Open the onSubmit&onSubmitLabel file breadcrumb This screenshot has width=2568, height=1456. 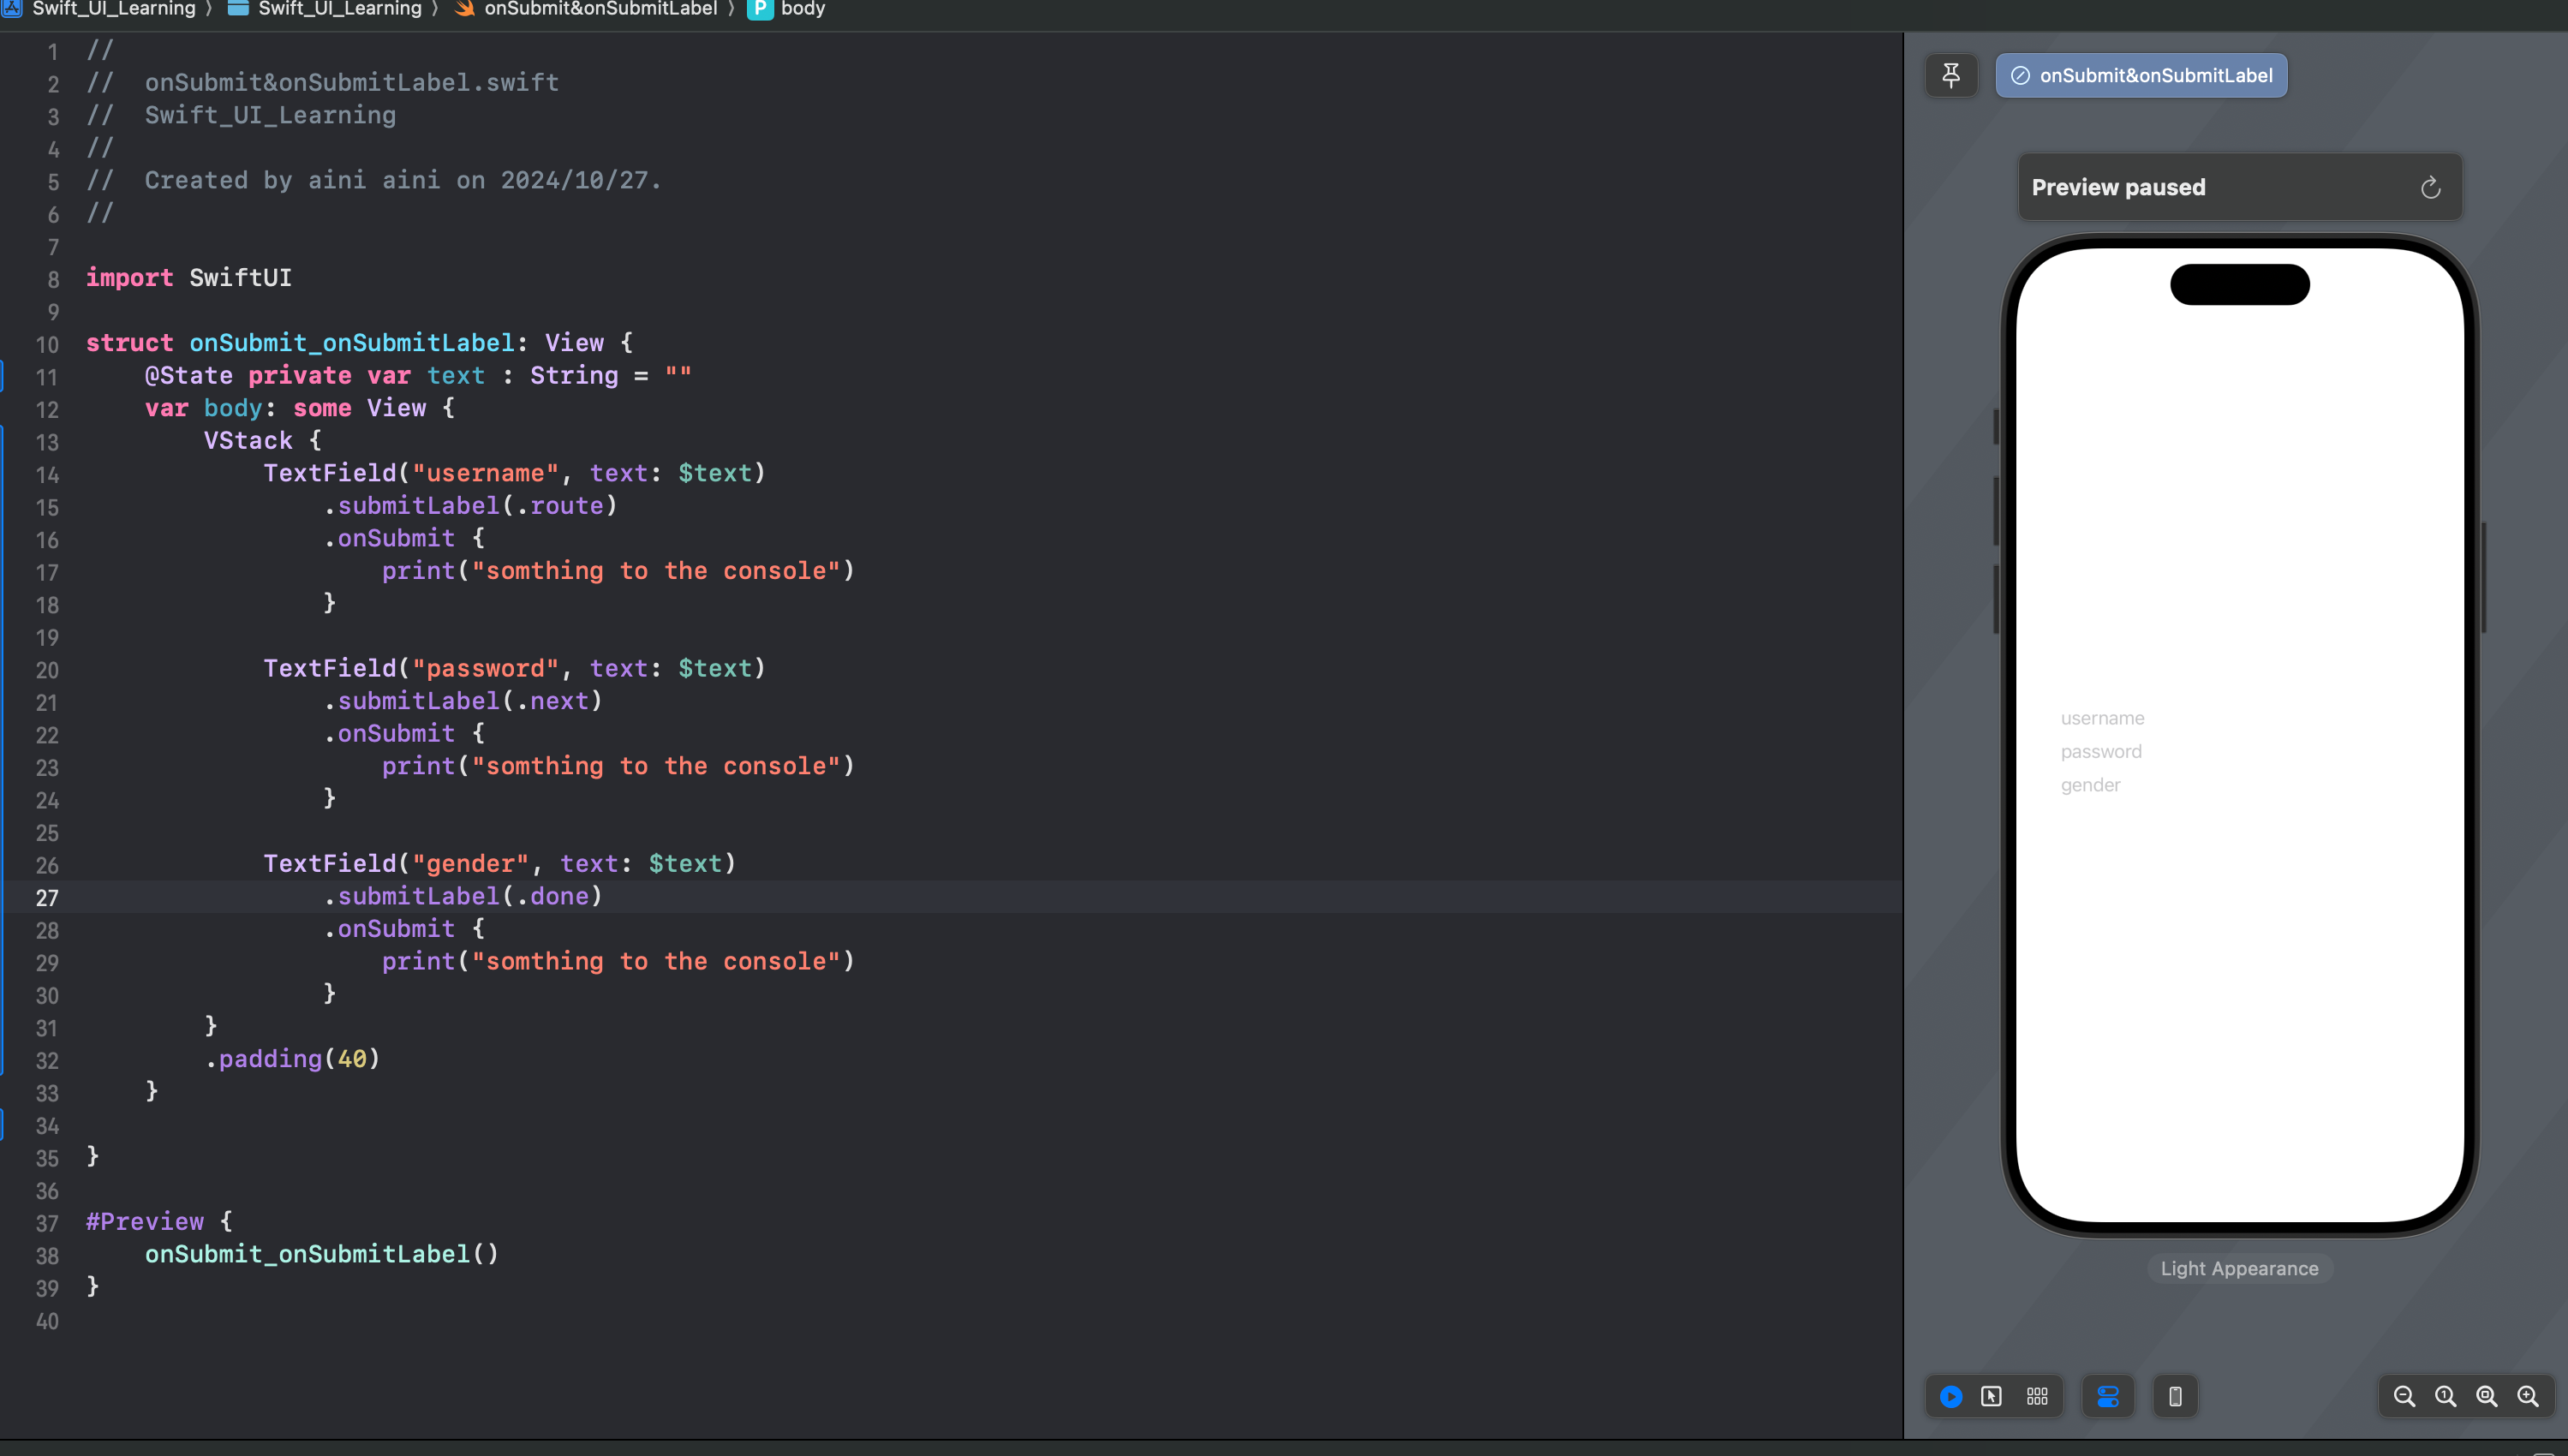click(585, 9)
